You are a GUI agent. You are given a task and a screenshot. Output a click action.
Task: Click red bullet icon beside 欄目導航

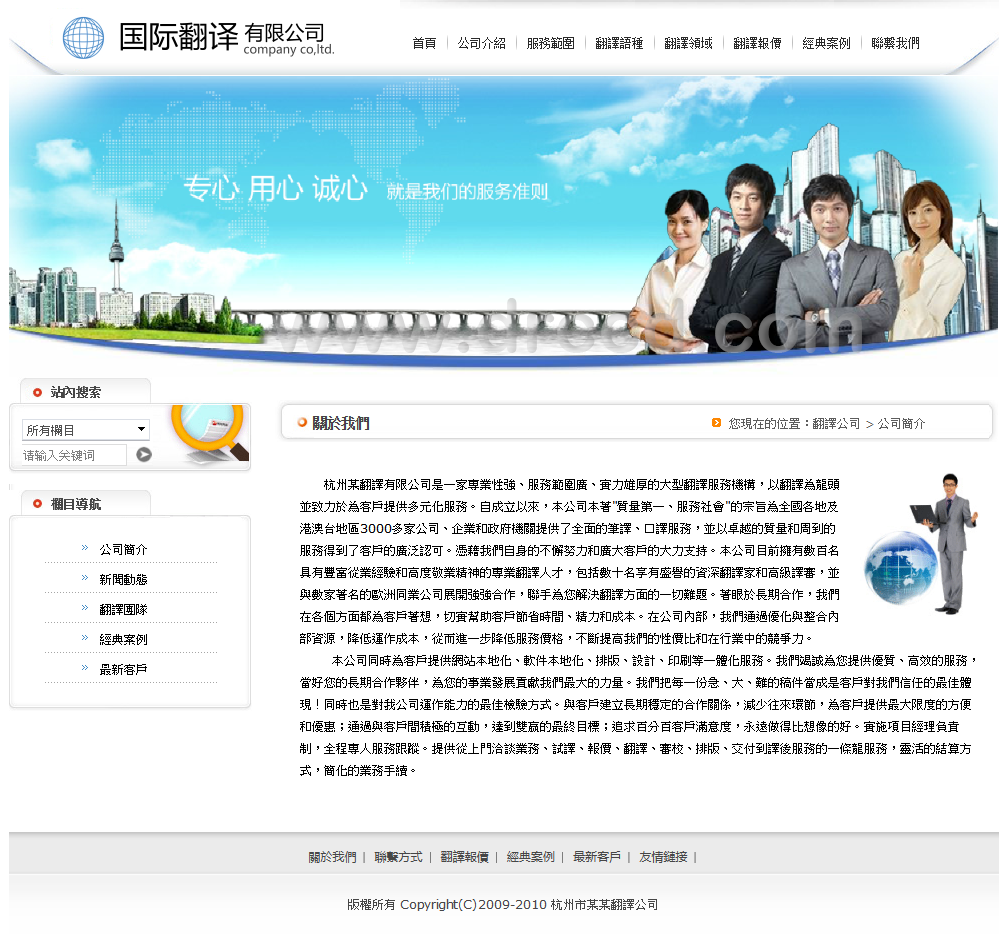point(37,504)
